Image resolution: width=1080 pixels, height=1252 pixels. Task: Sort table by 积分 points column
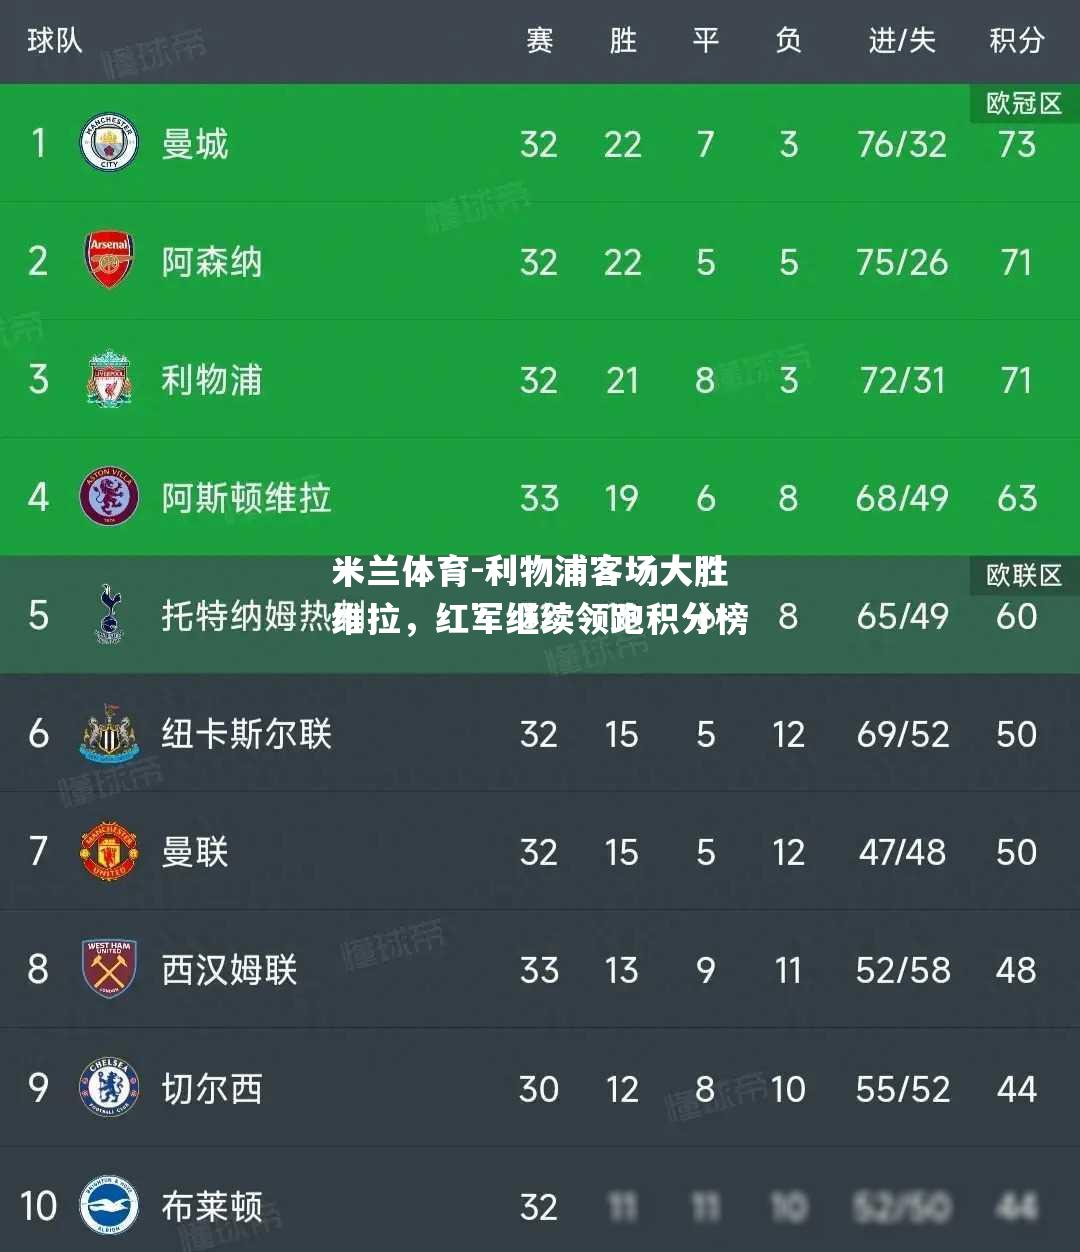click(1016, 40)
